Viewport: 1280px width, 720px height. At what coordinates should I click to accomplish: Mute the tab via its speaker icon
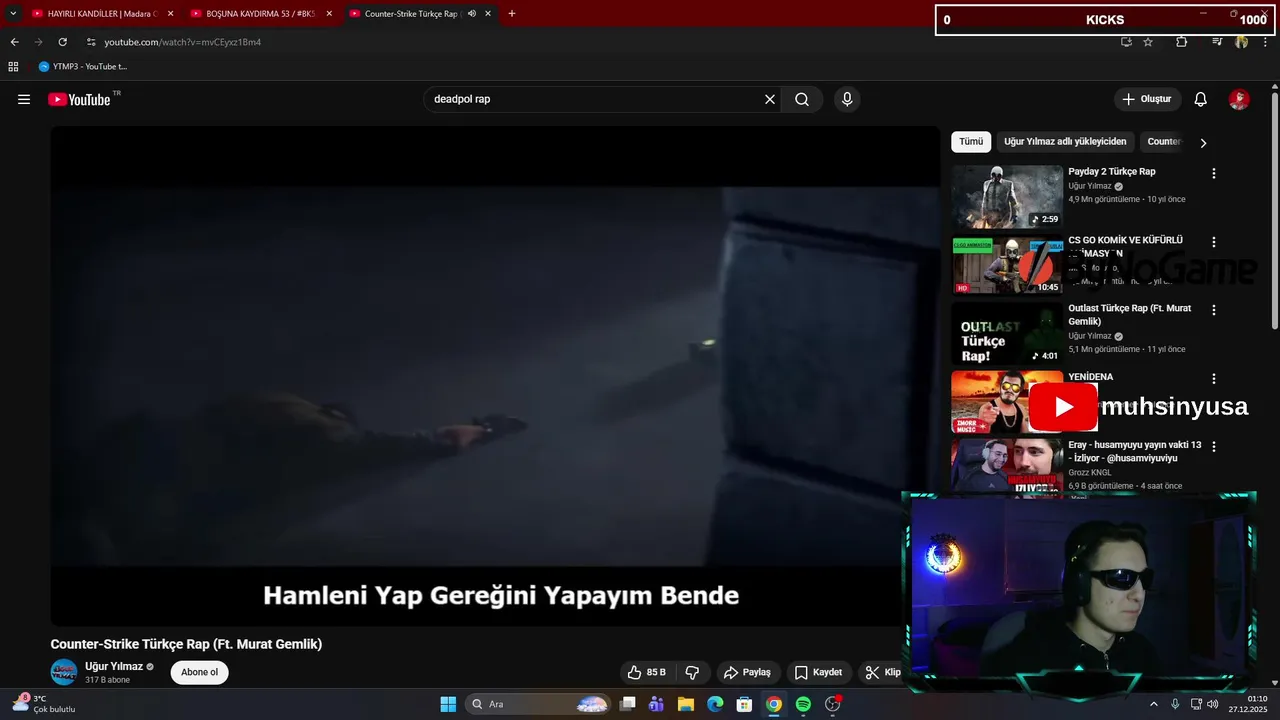pyautogui.click(x=472, y=14)
